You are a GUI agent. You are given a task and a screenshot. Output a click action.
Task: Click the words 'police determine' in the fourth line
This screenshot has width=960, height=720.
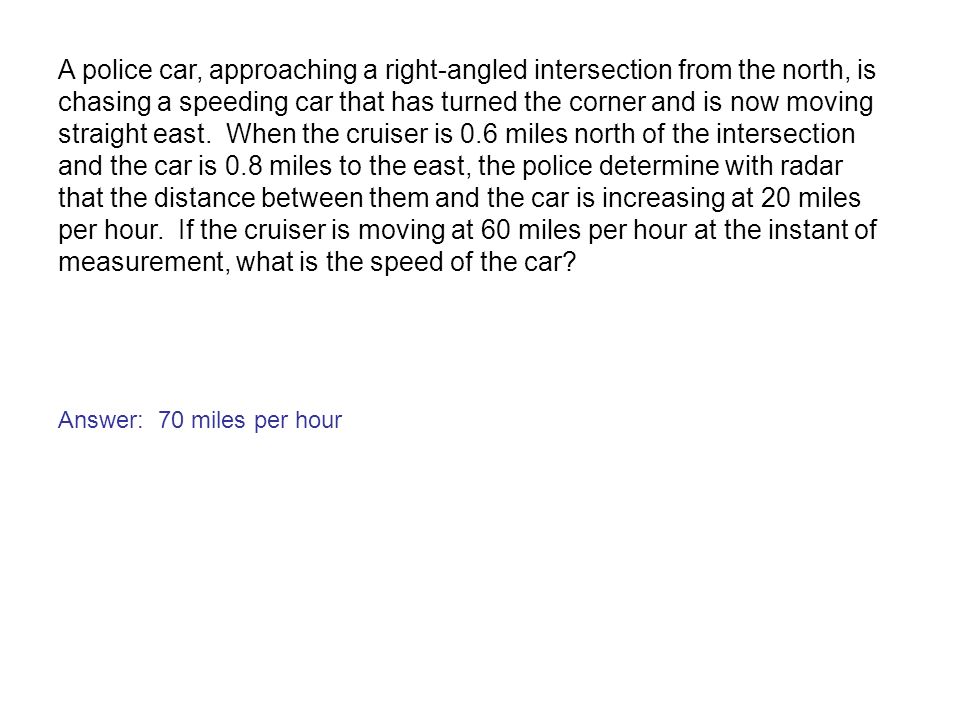[620, 165]
